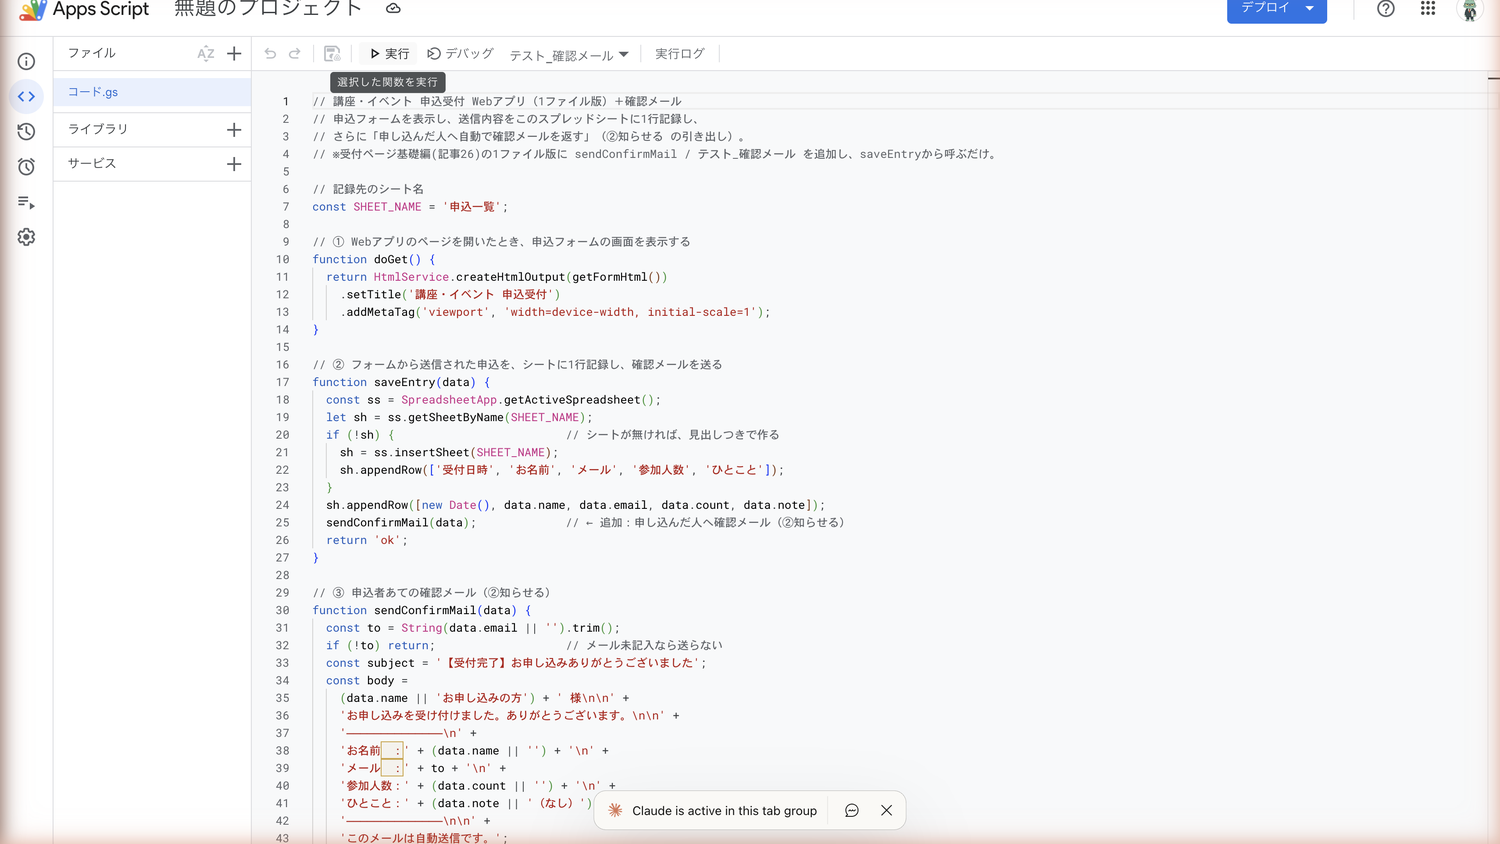The width and height of the screenshot is (1500, 844).
Task: Click 'function saveEntry(data)' line
Action: pos(401,382)
